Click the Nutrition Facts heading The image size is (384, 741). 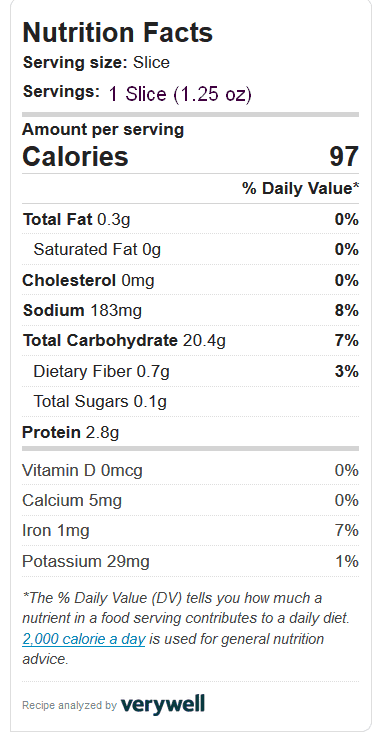click(118, 32)
